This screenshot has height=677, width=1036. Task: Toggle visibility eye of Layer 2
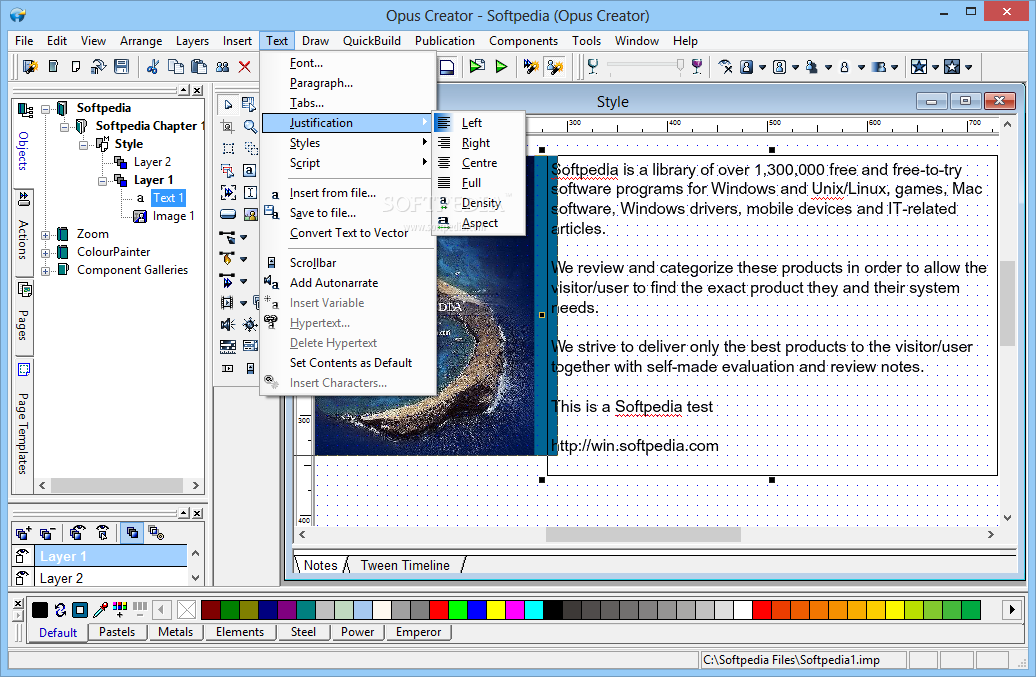tap(22, 578)
